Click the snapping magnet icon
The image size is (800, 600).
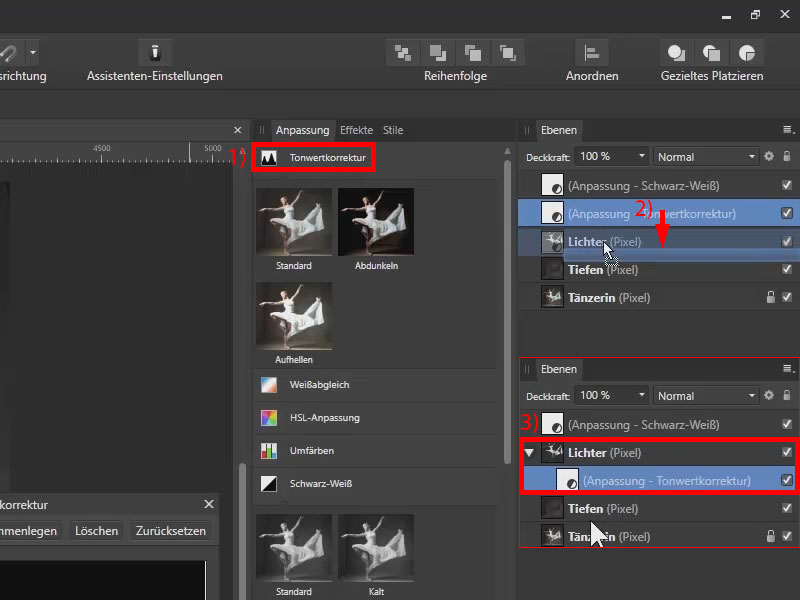(9, 53)
